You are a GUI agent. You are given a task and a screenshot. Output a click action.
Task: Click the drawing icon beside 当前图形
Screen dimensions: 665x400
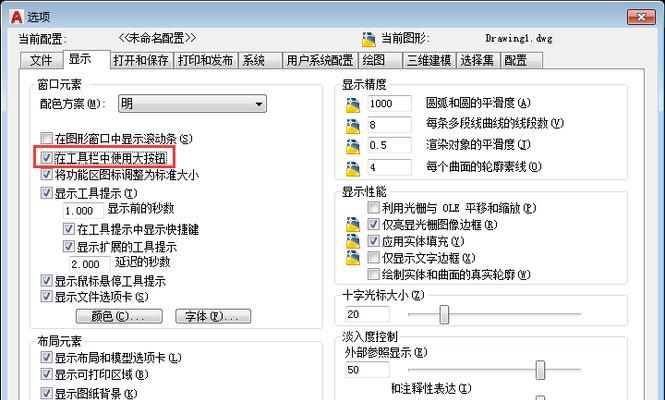369,39
